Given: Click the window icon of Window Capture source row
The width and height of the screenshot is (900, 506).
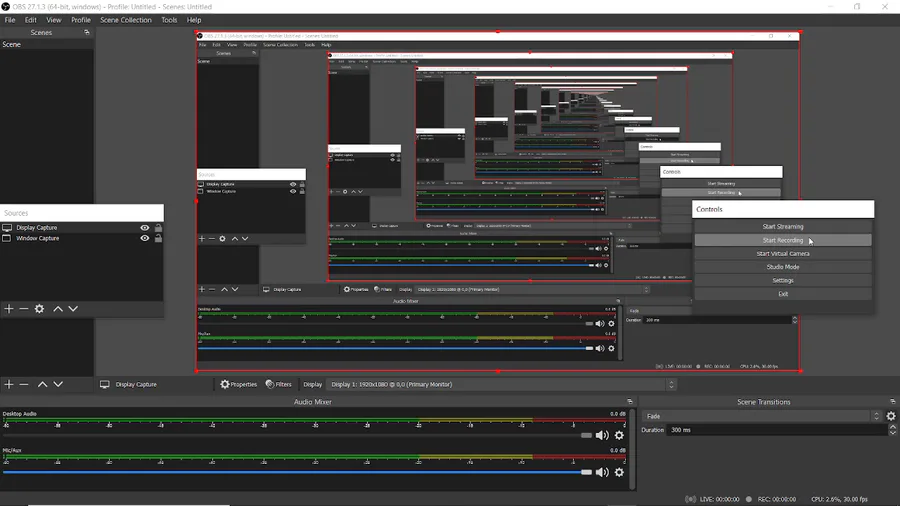Looking at the screenshot, I should tap(7, 238).
